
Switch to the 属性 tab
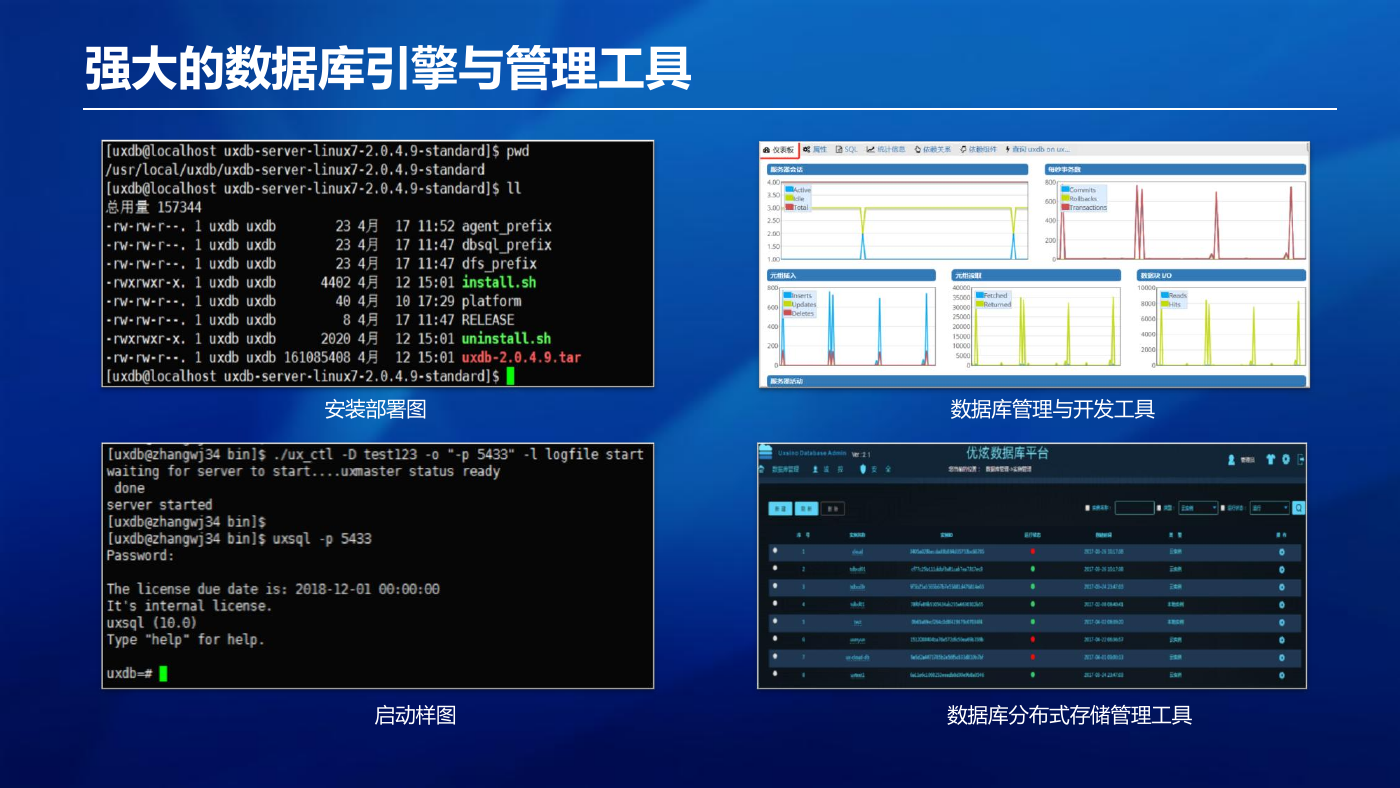pos(815,150)
